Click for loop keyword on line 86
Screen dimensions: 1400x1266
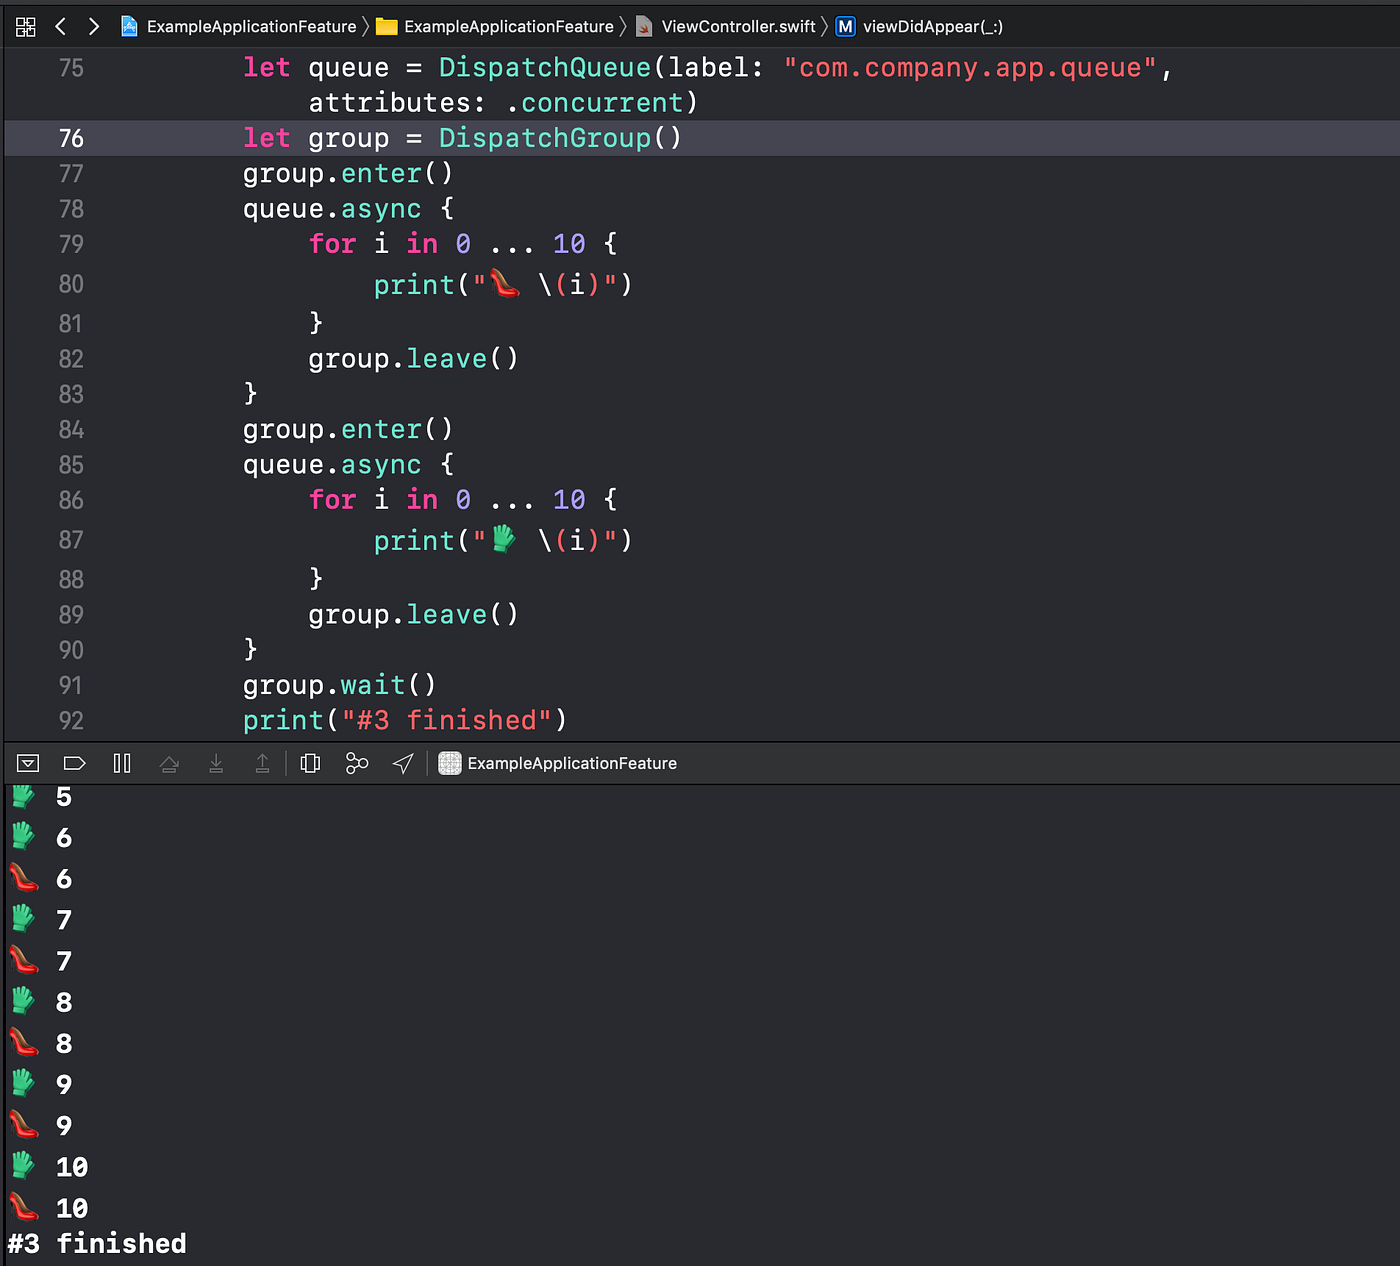coord(332,500)
